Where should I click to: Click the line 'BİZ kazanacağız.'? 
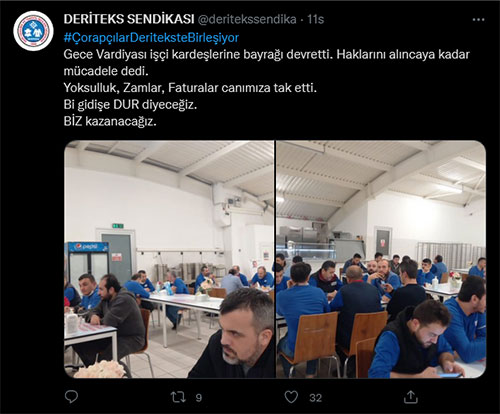click(110, 121)
